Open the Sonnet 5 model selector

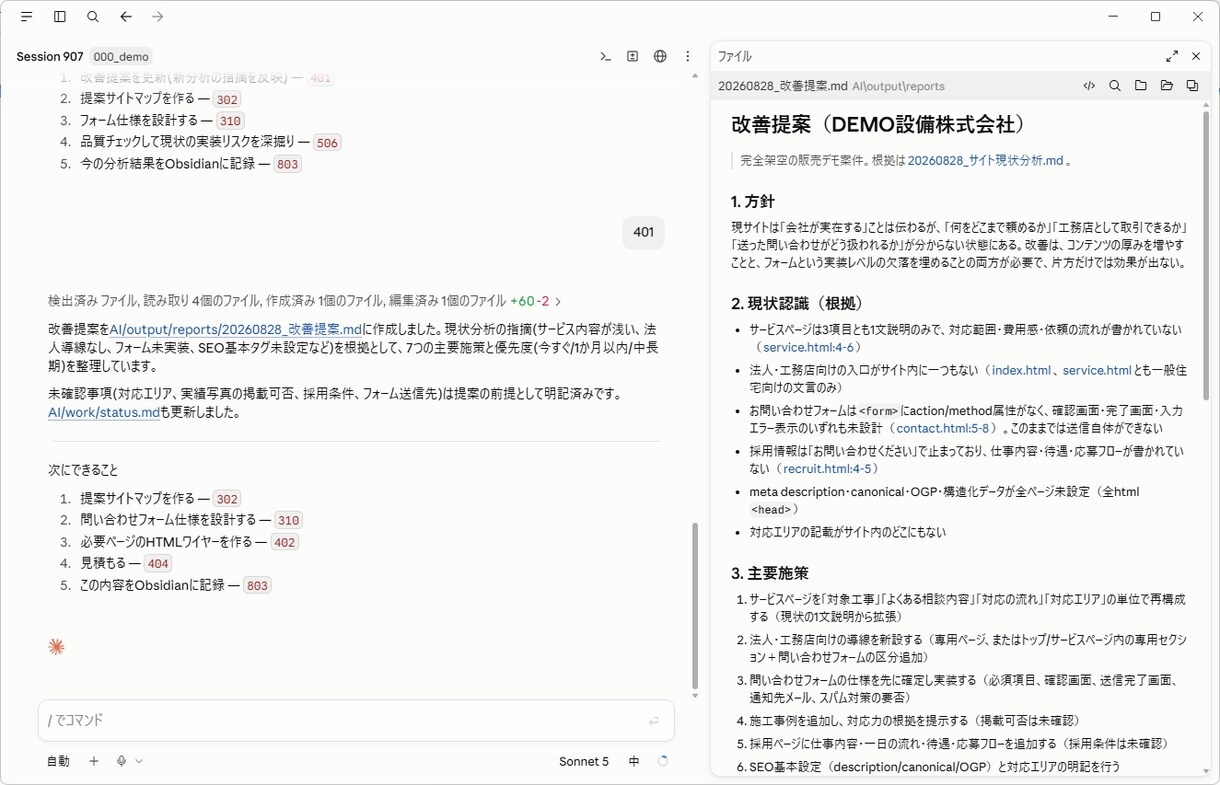point(584,761)
